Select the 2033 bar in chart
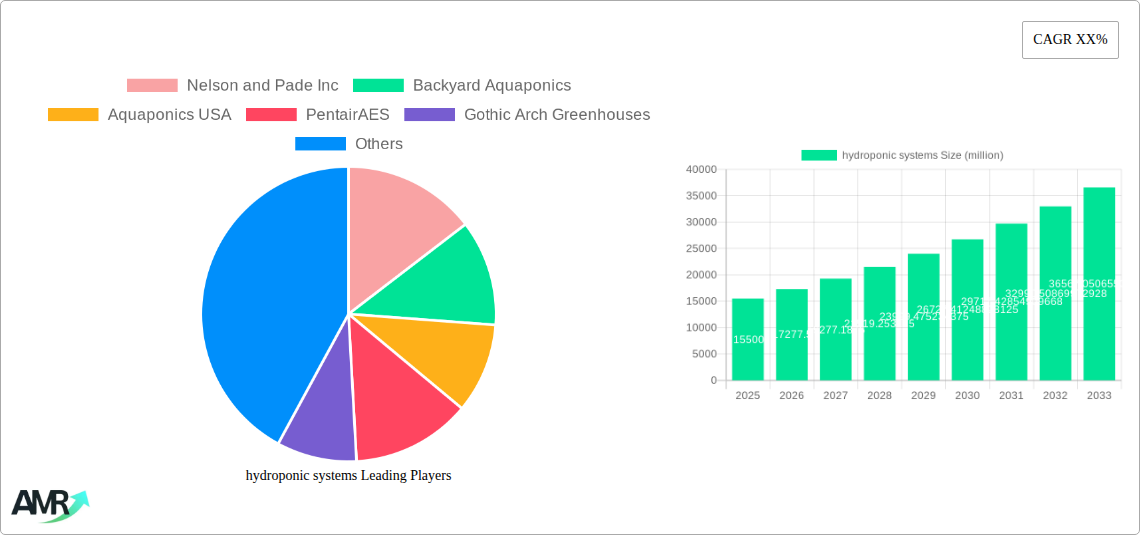 pos(1099,285)
